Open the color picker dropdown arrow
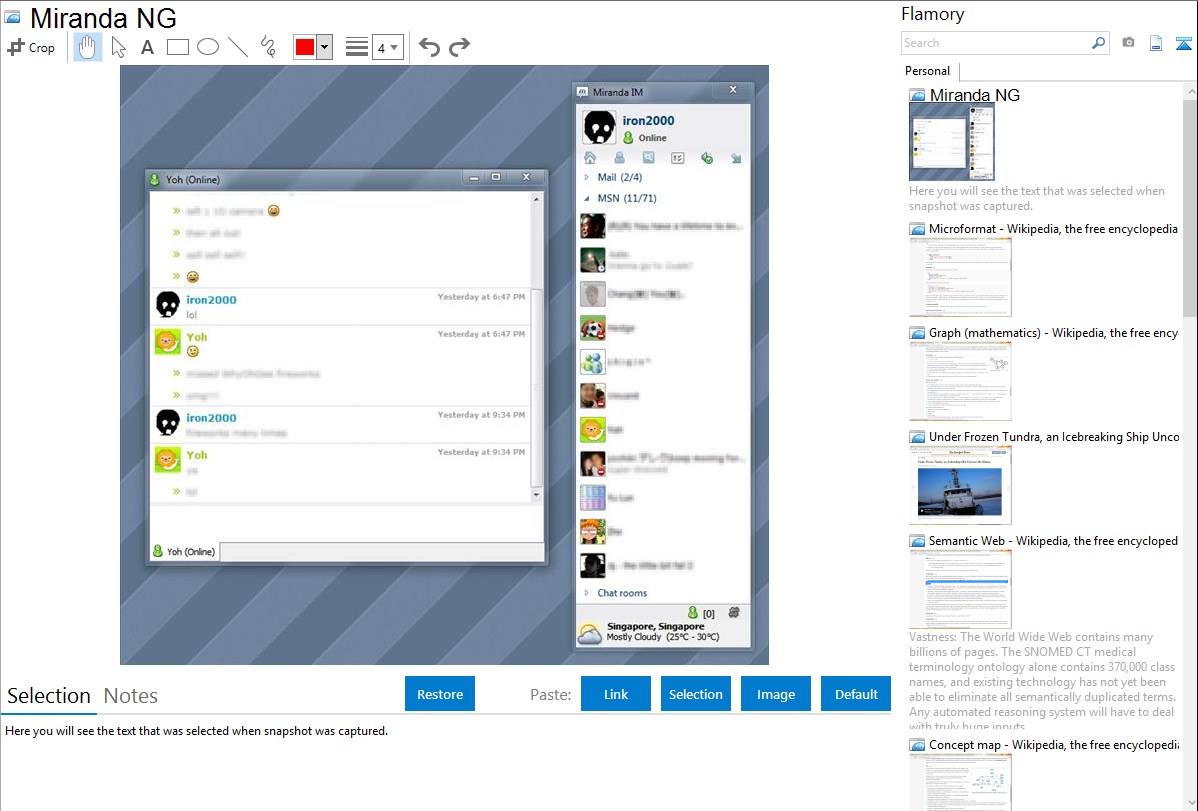Viewport: 1198px width, 811px height. 324,47
